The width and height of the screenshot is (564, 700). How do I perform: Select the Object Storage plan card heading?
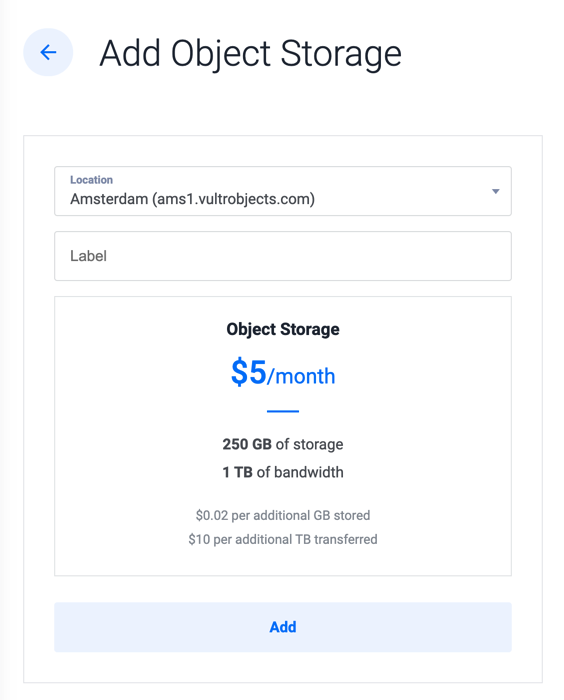283,329
